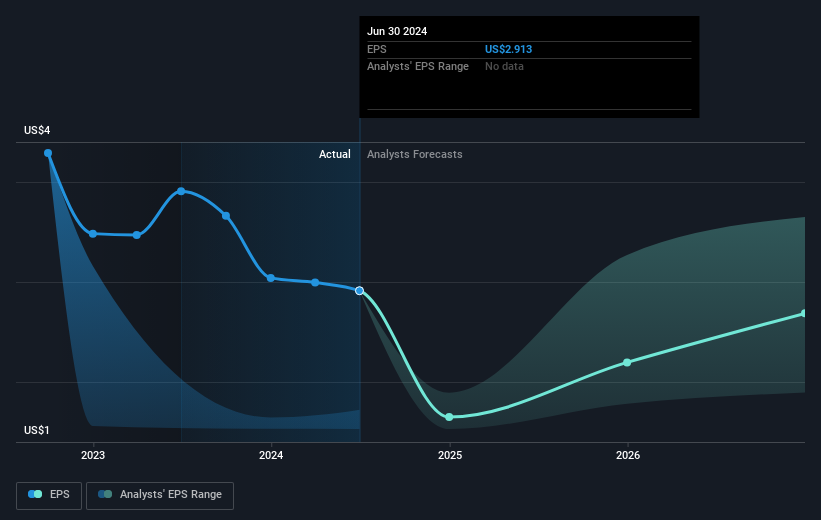821x520 pixels.
Task: Click the 'Actual' section label
Action: tap(335, 154)
